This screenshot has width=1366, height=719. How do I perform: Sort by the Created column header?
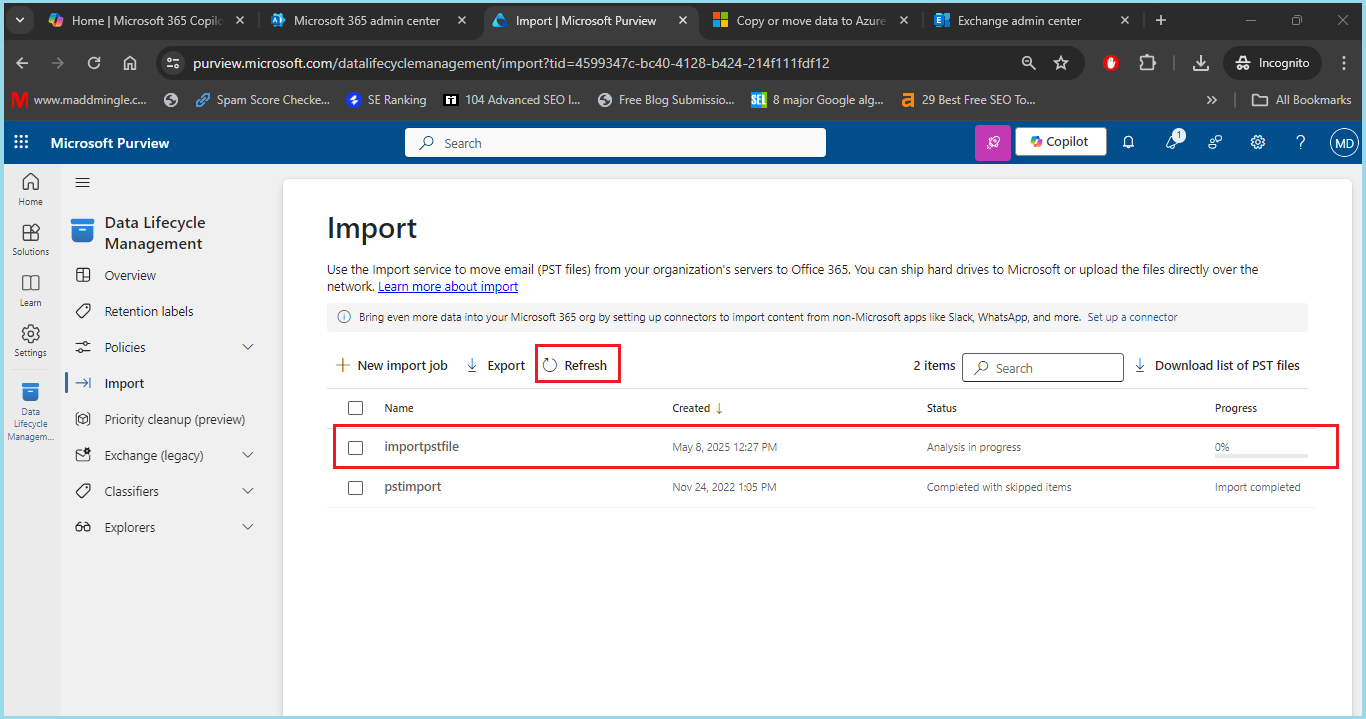click(697, 408)
